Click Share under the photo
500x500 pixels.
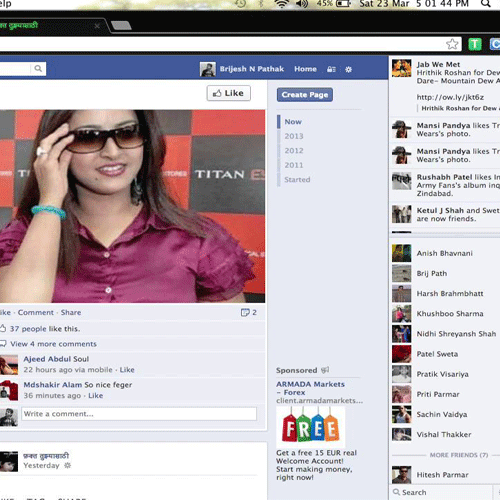[71, 312]
